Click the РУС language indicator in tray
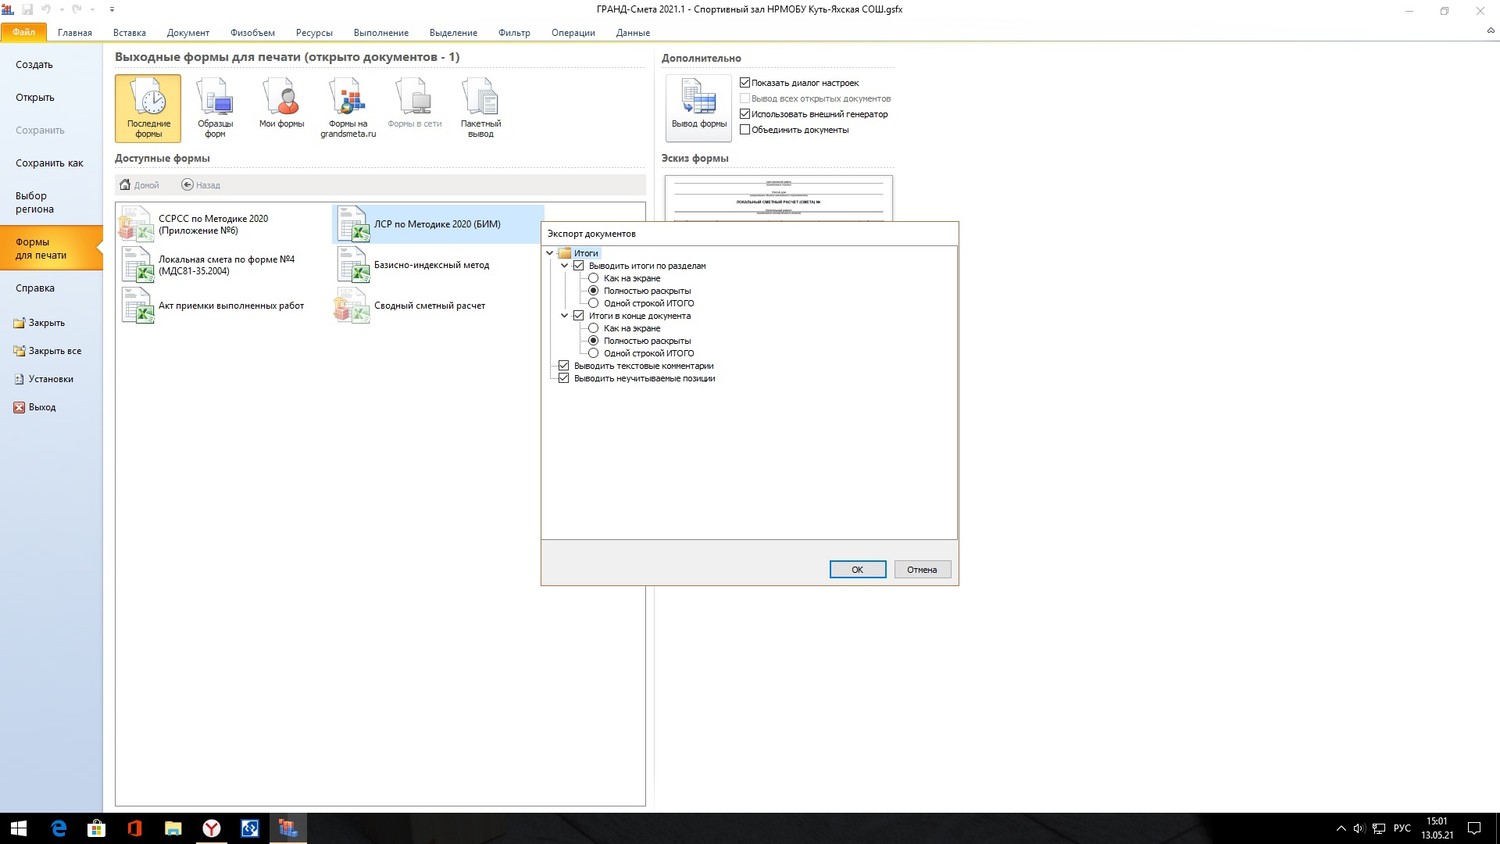 point(1402,828)
